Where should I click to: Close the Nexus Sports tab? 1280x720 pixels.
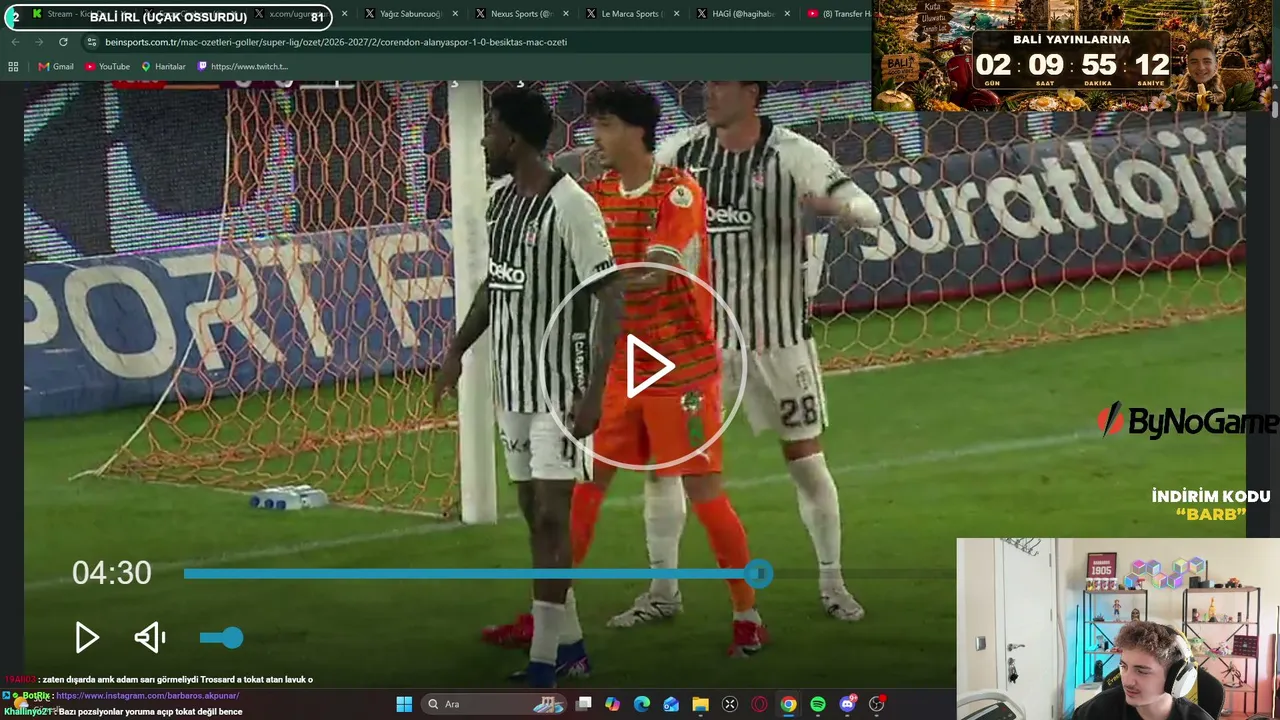[565, 14]
